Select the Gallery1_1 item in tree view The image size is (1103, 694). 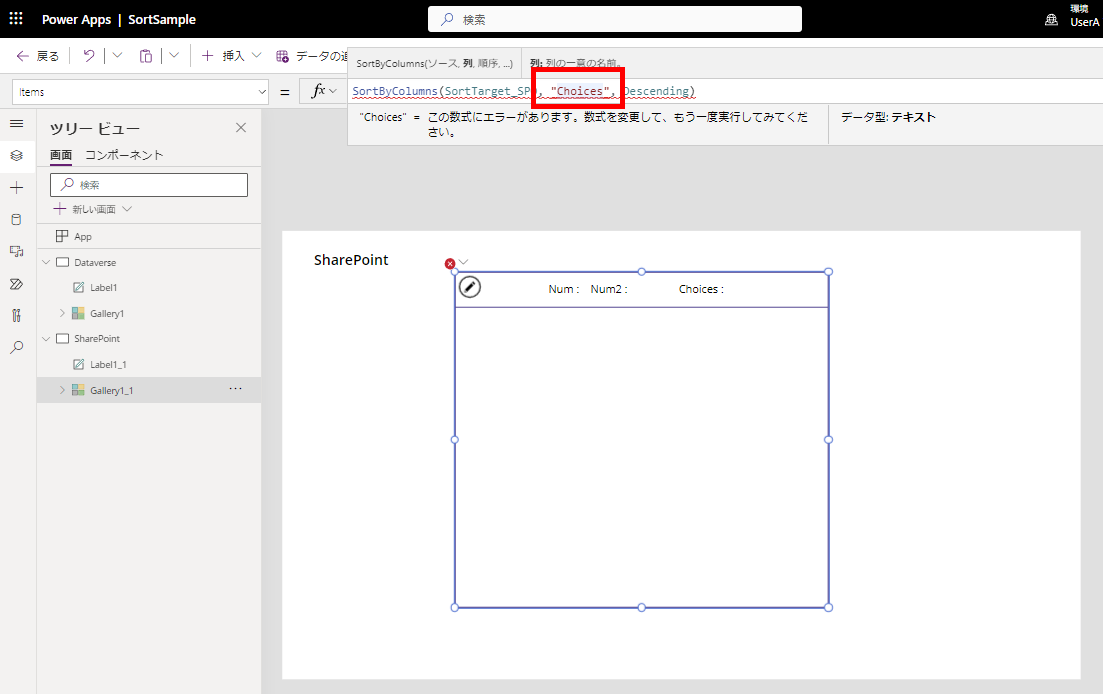point(112,389)
